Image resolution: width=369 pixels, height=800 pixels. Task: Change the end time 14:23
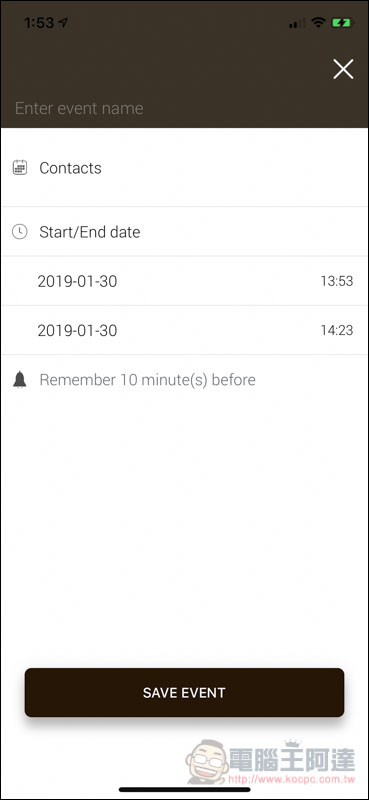click(x=336, y=330)
